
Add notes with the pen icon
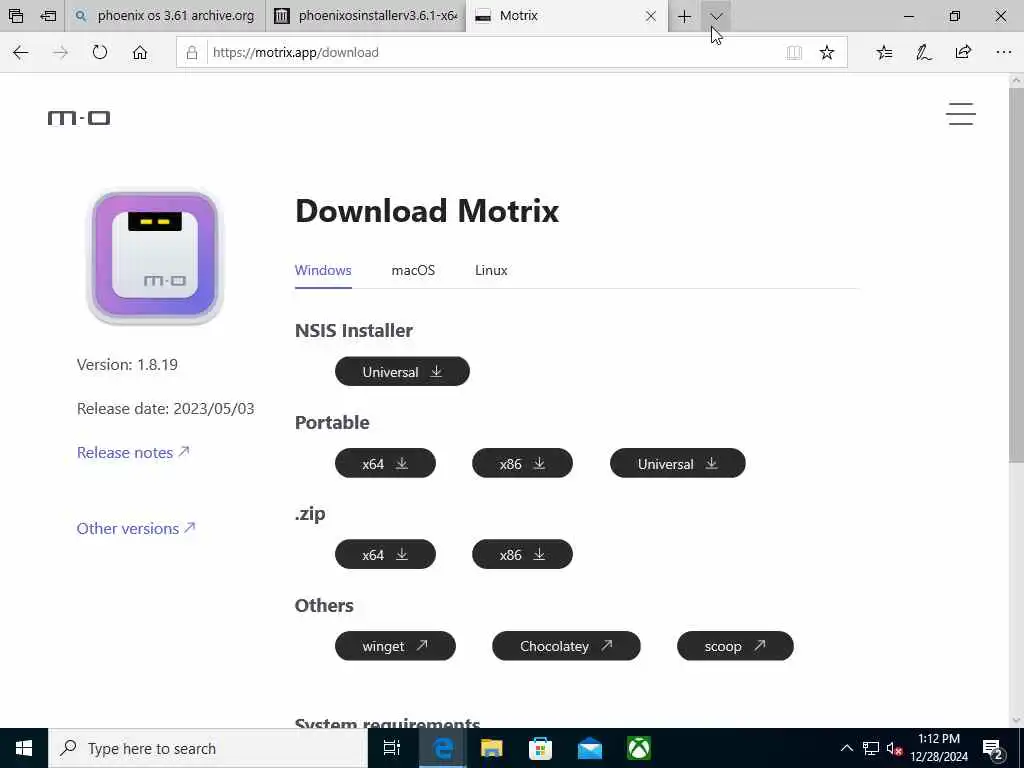click(923, 52)
